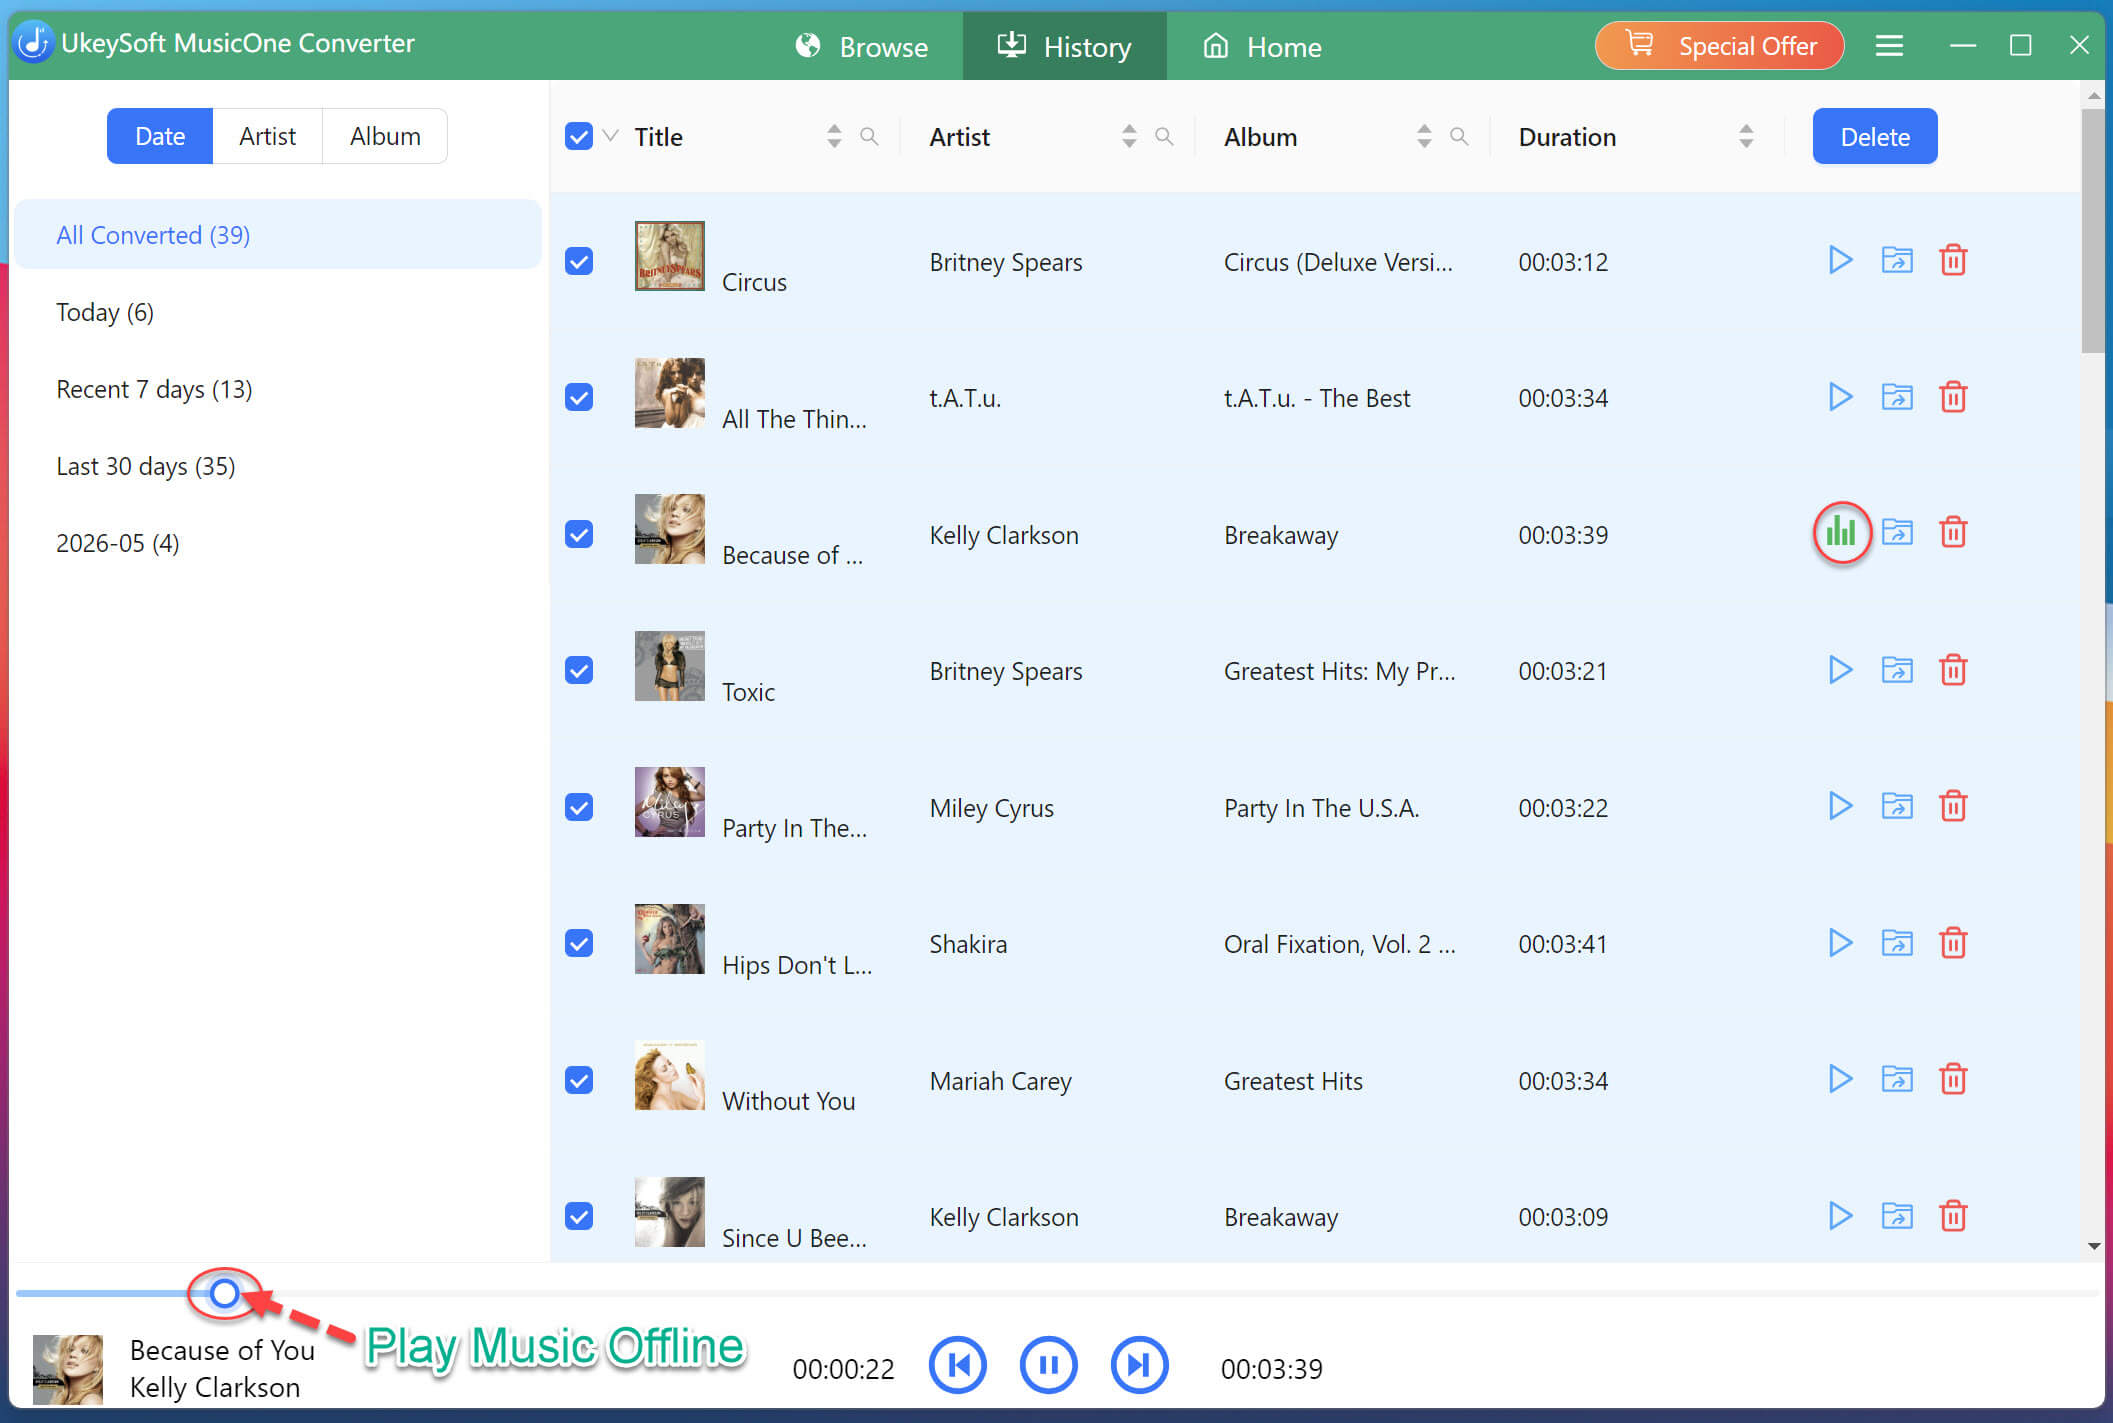The width and height of the screenshot is (2113, 1423).
Task: Uncheck the Circus track checkbox
Action: coord(579,261)
